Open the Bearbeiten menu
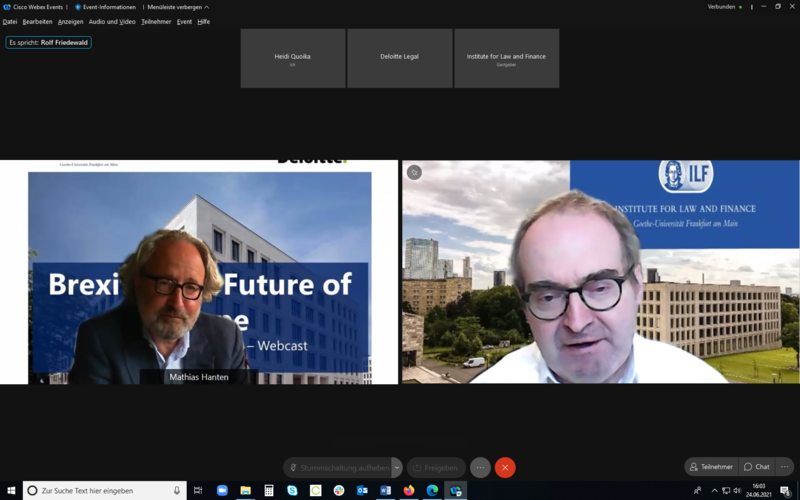The width and height of the screenshot is (800, 500). pos(37,21)
